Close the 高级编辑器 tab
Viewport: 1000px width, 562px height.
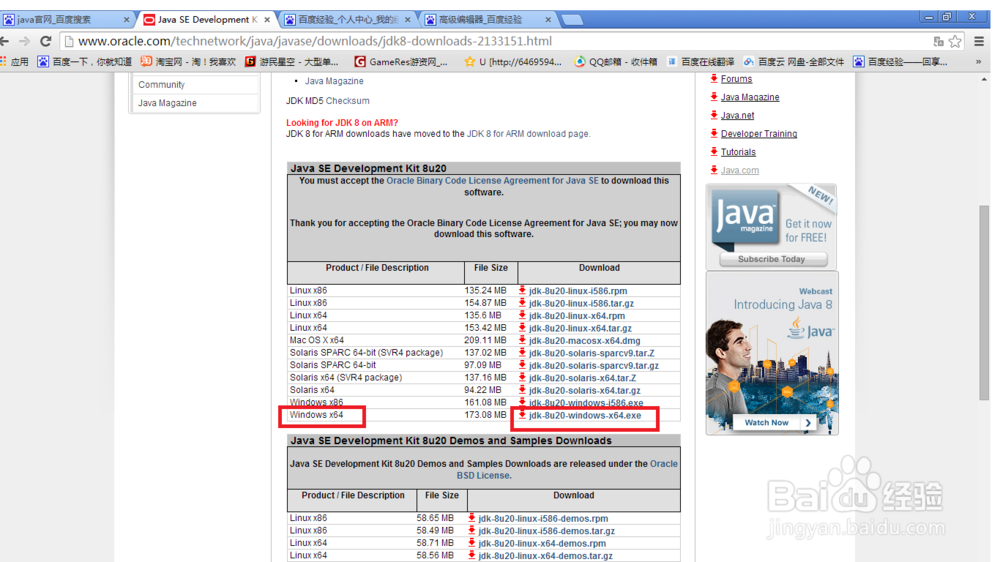pos(548,20)
